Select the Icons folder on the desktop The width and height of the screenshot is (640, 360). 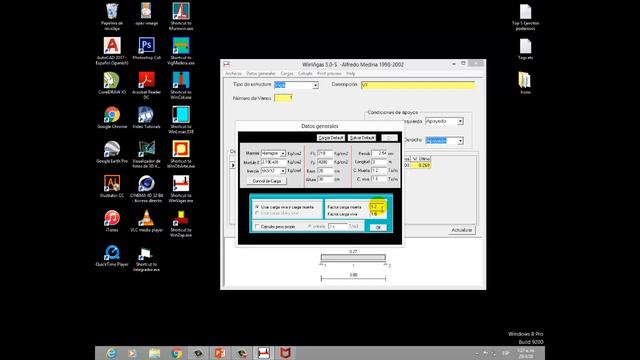click(x=525, y=83)
